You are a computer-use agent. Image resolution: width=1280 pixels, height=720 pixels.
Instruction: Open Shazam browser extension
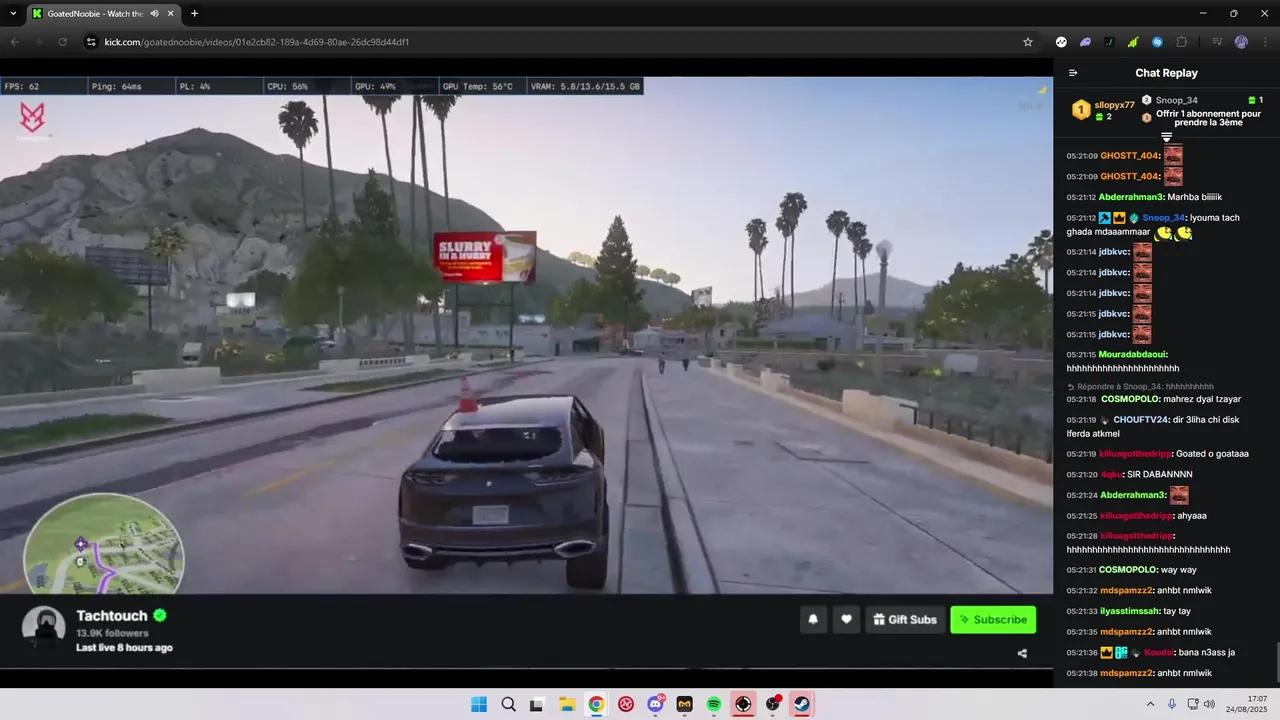pyautogui.click(x=1157, y=42)
